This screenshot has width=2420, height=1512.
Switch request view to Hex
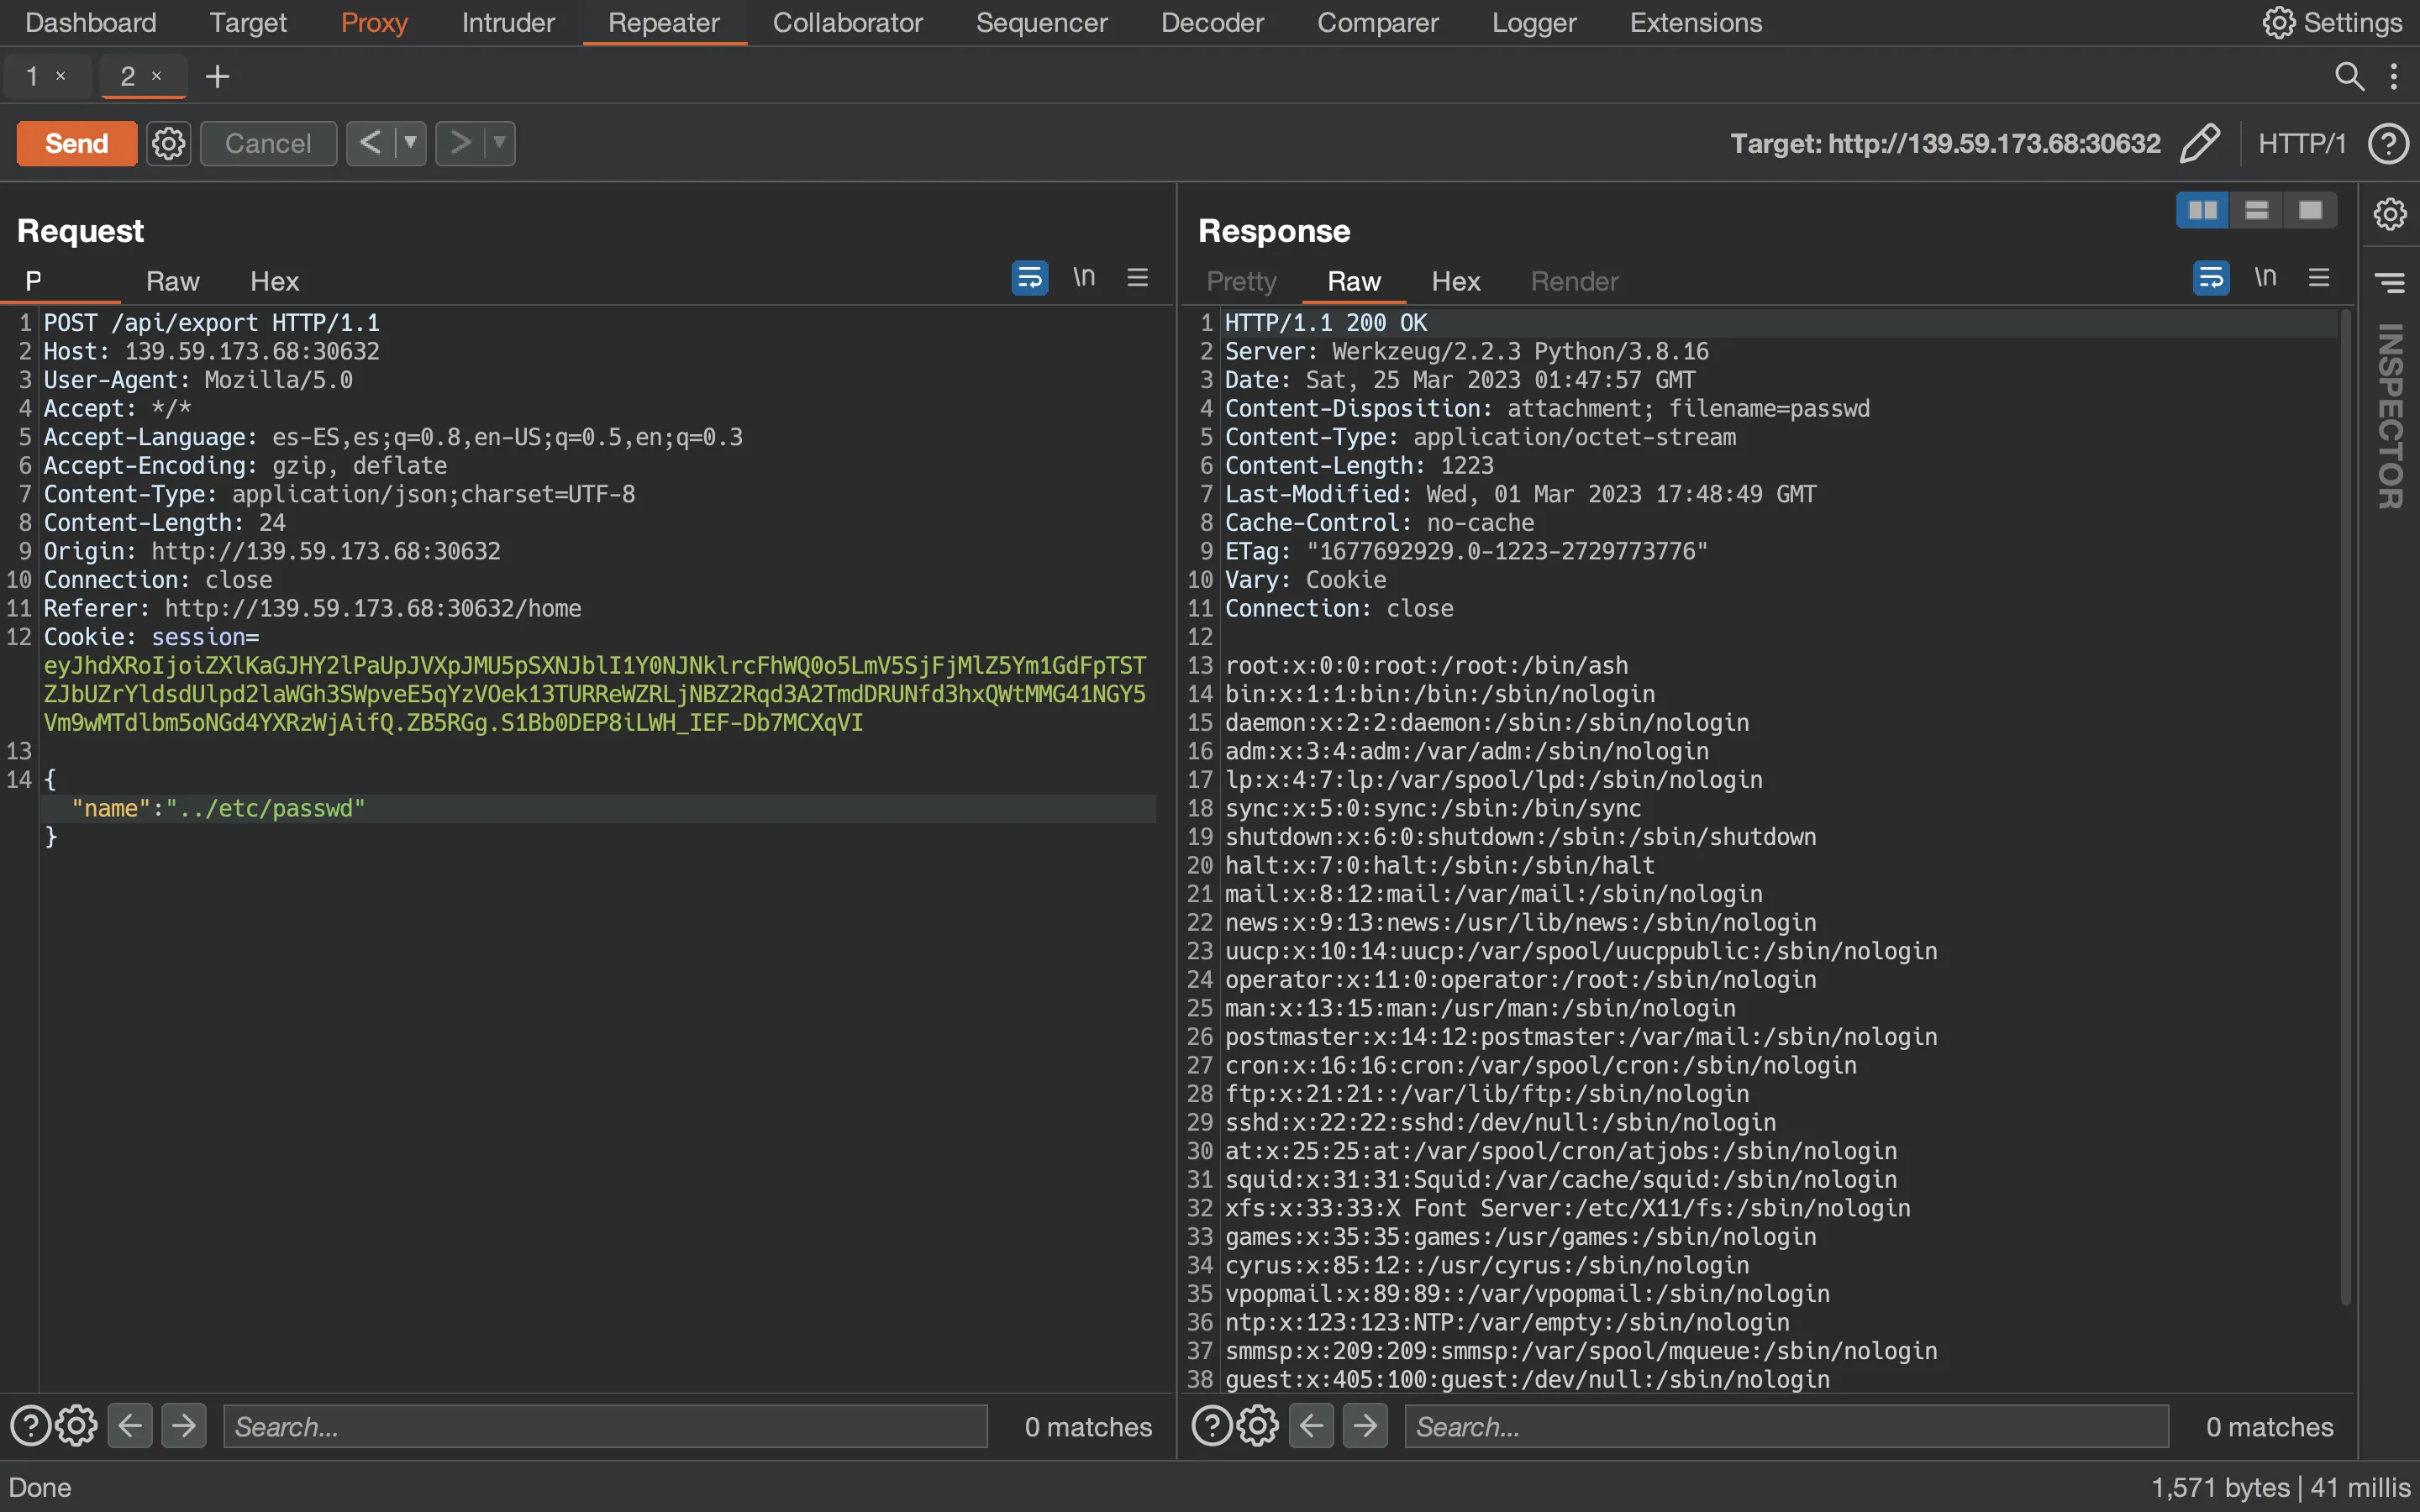pyautogui.click(x=274, y=281)
